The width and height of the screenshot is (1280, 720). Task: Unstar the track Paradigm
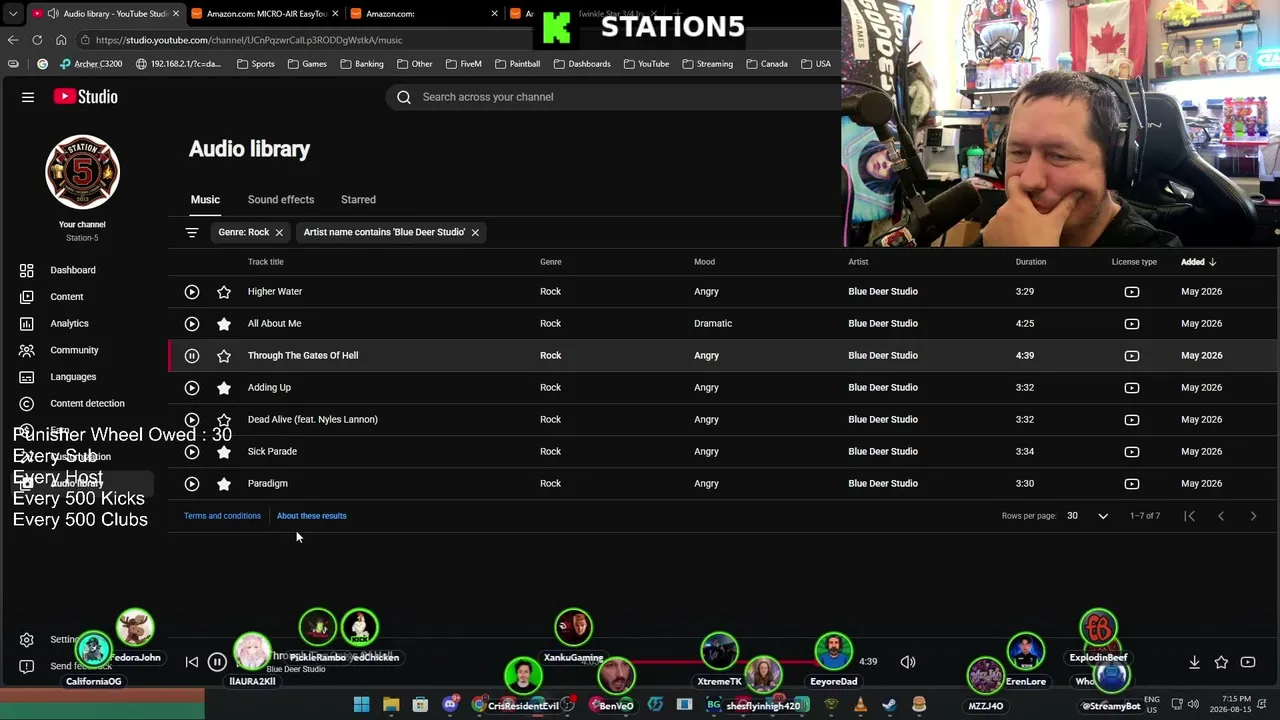tap(224, 484)
